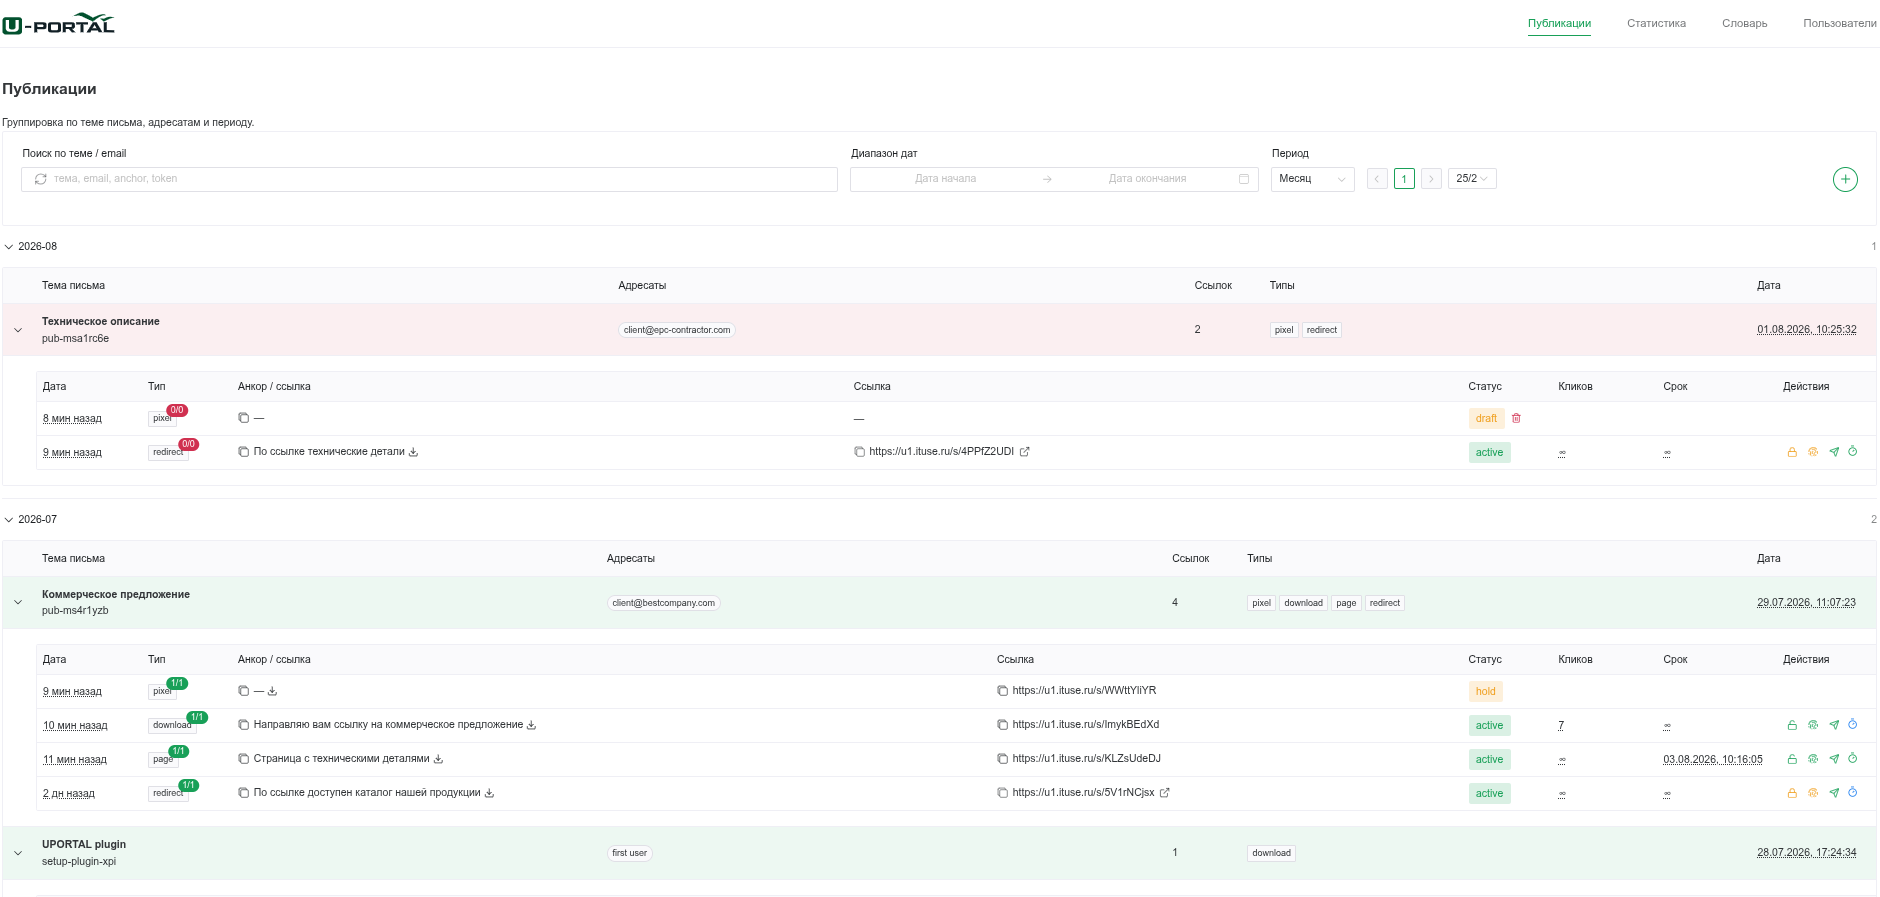
Task: Copy the anchor 'Страница с техническими деталями'
Action: pos(243,759)
